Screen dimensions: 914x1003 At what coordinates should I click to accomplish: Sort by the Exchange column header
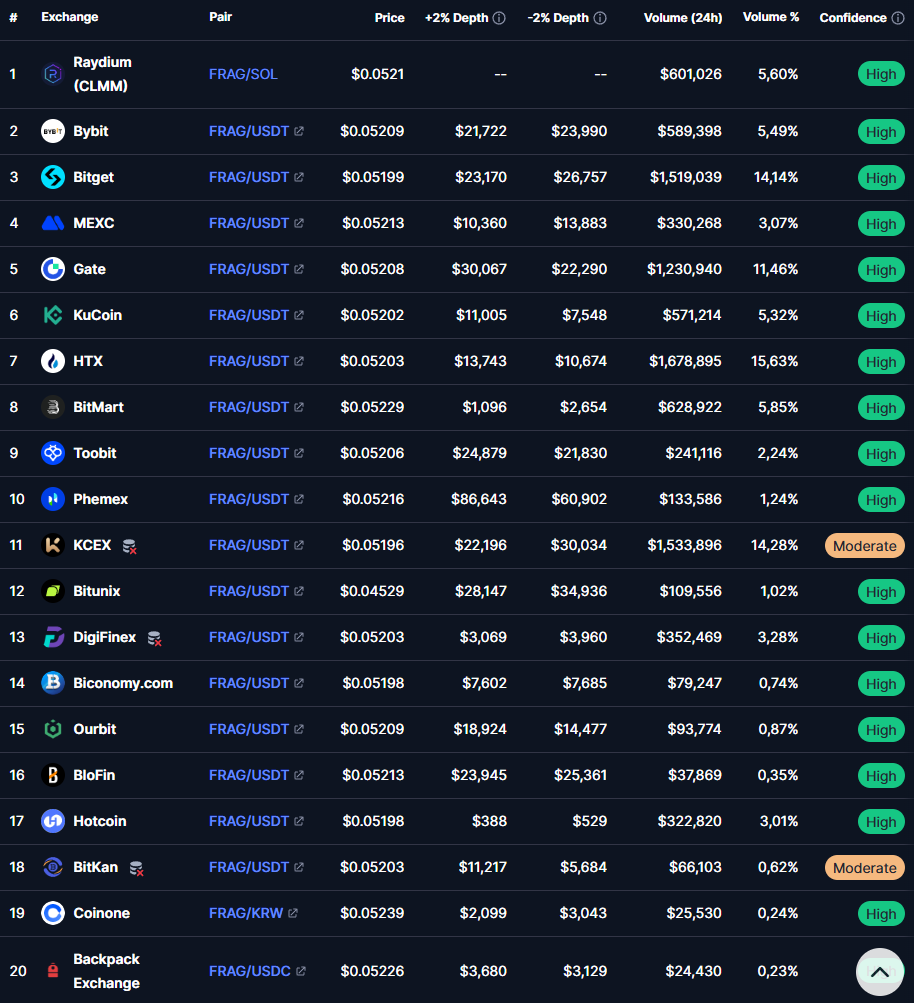pyautogui.click(x=70, y=17)
